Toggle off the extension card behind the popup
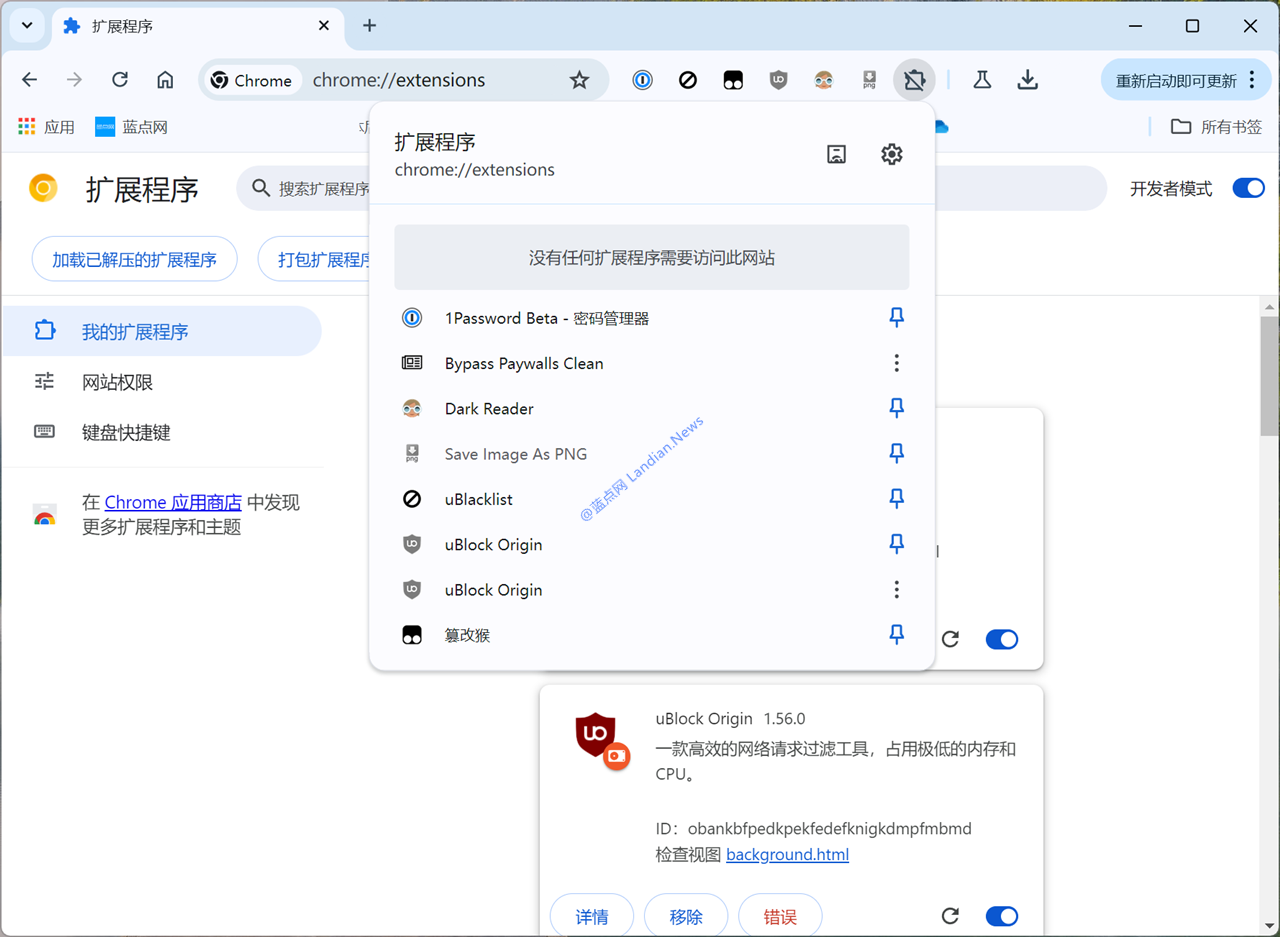Viewport: 1280px width, 937px height. point(1002,639)
